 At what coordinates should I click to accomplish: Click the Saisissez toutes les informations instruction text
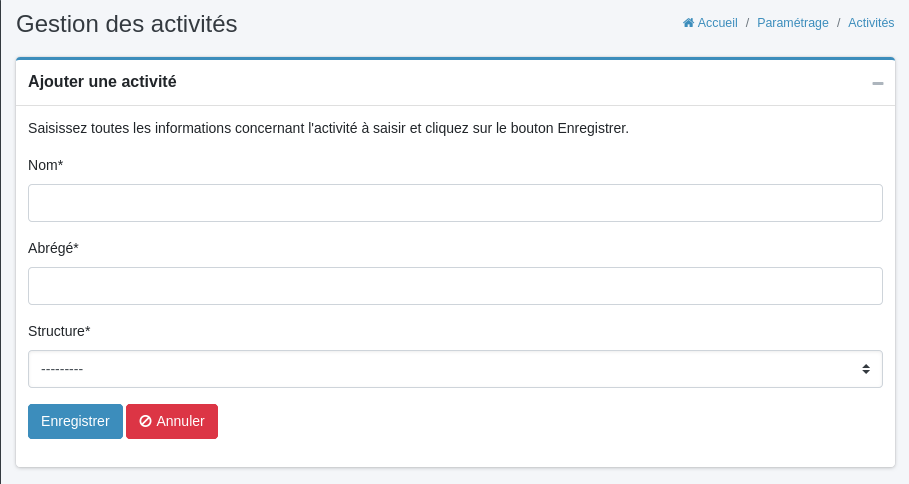[x=328, y=128]
